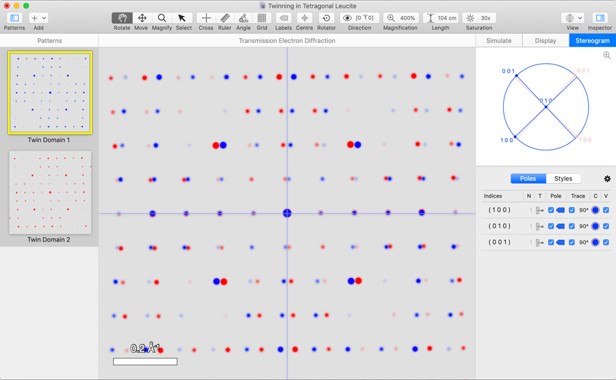616x380 pixels.
Task: Uncheck Pole checkbox for (100)
Action: click(551, 210)
